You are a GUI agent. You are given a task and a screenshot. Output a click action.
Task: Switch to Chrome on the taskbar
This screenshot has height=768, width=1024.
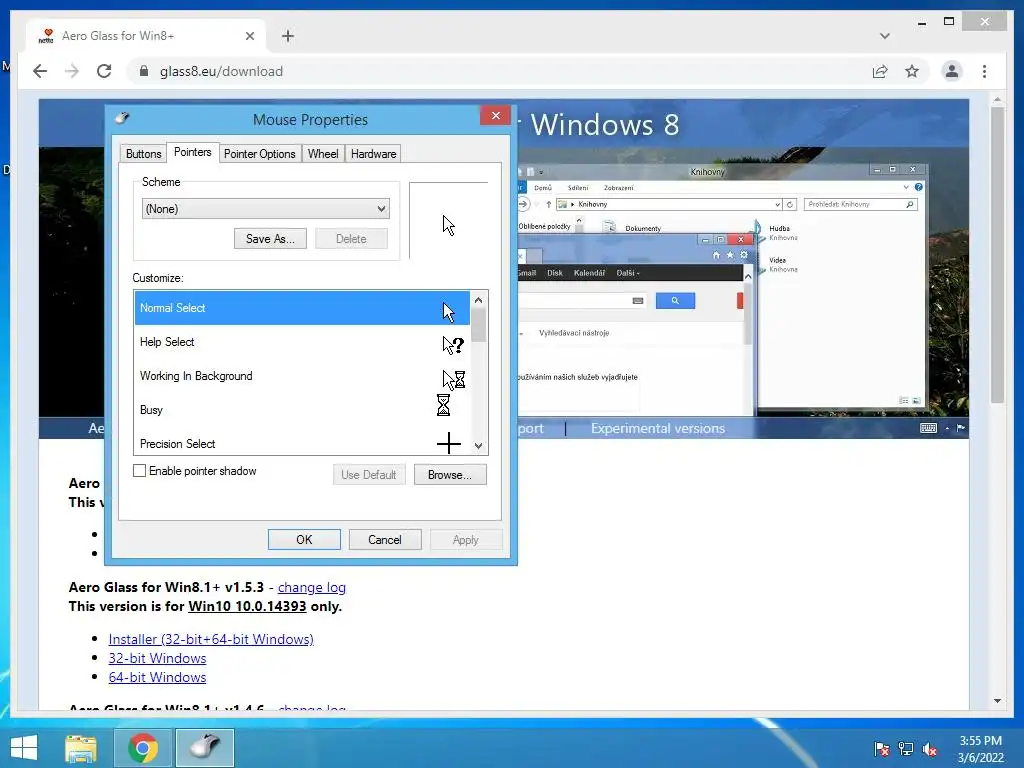tap(143, 748)
